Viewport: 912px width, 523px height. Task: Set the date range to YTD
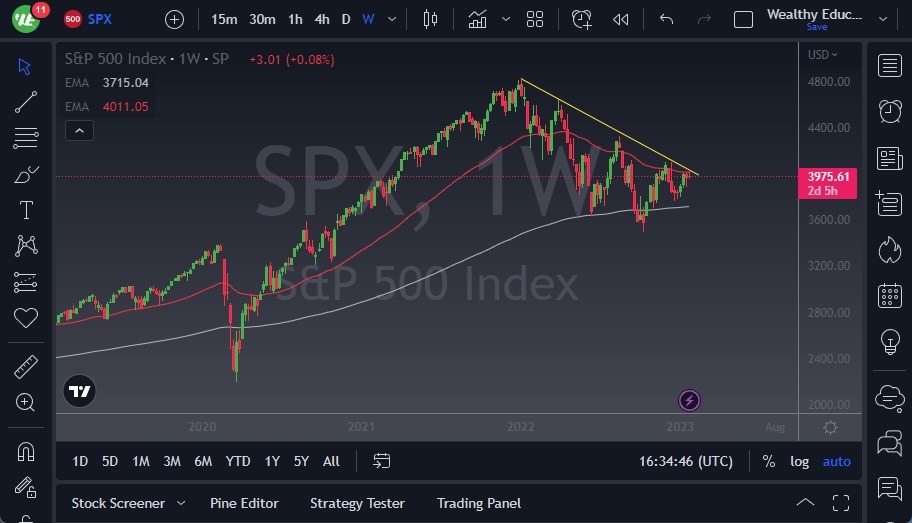click(238, 461)
